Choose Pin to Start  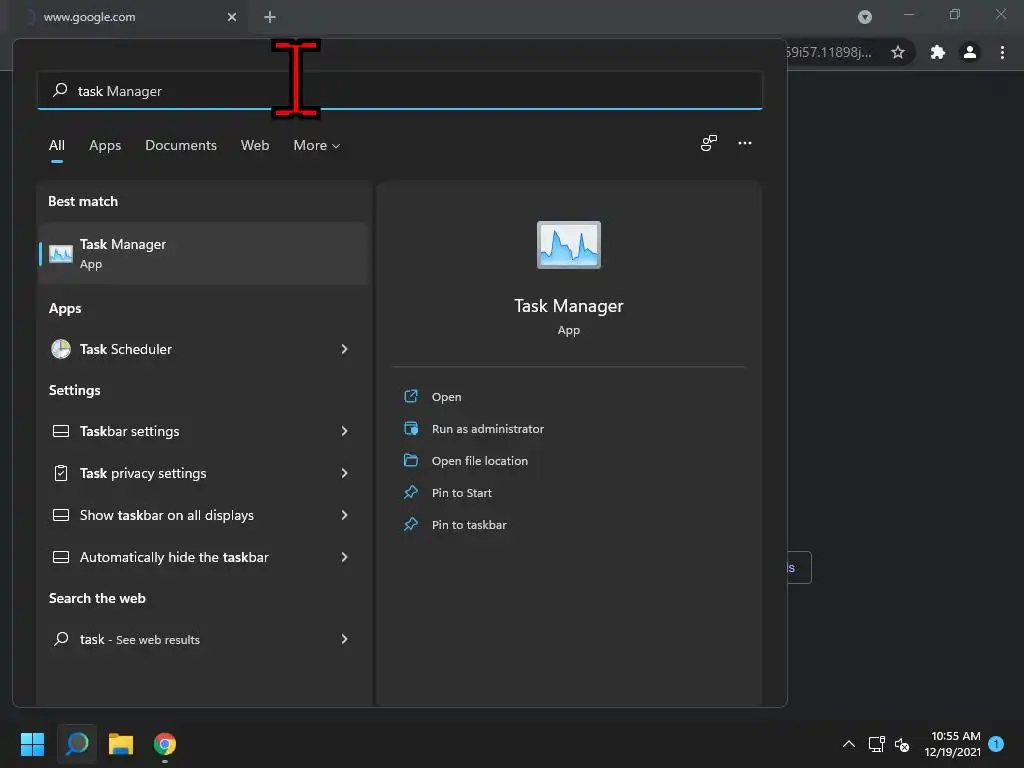462,493
